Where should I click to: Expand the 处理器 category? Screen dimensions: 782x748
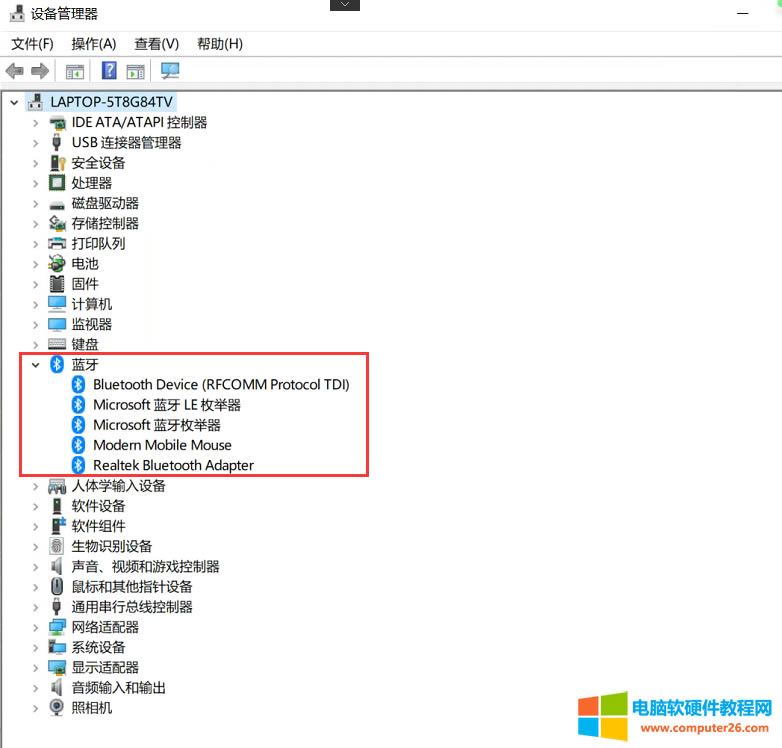point(35,184)
